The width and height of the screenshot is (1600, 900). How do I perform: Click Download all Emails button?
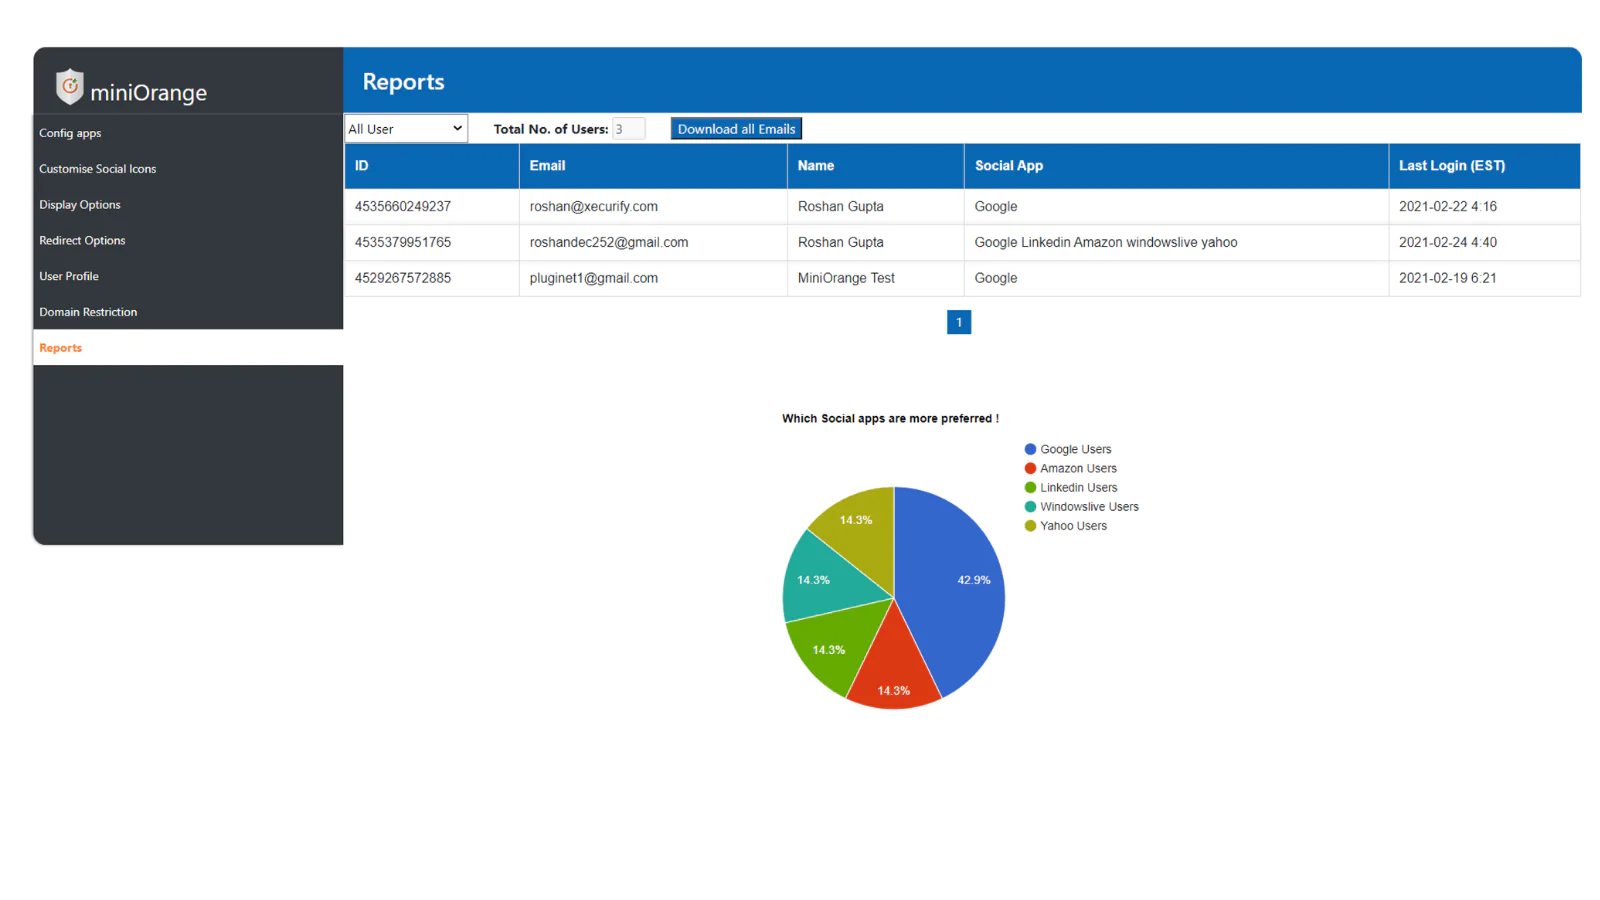(x=736, y=129)
